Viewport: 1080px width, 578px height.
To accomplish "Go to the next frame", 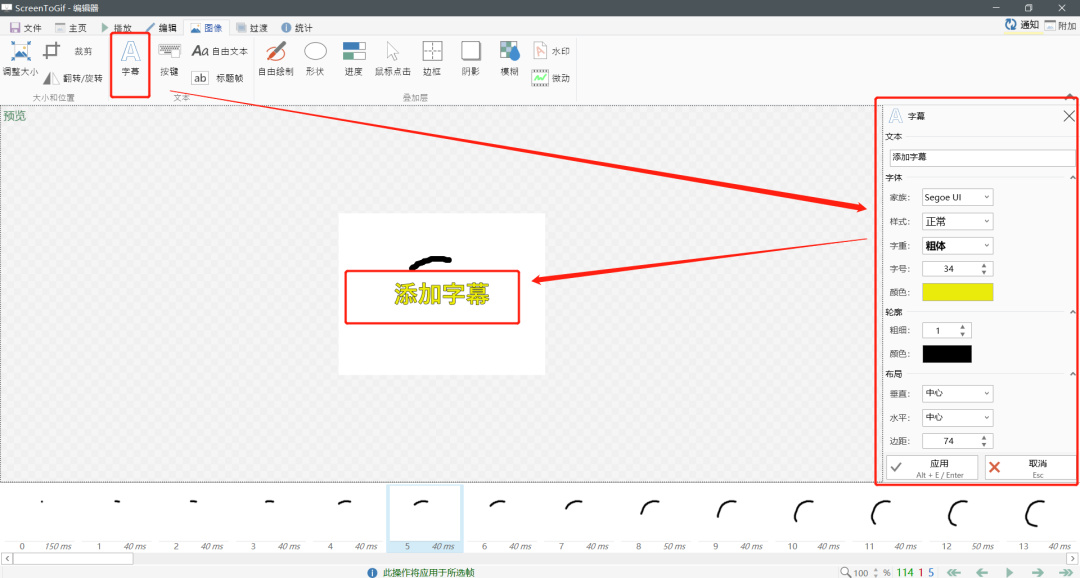I will click(1037, 572).
